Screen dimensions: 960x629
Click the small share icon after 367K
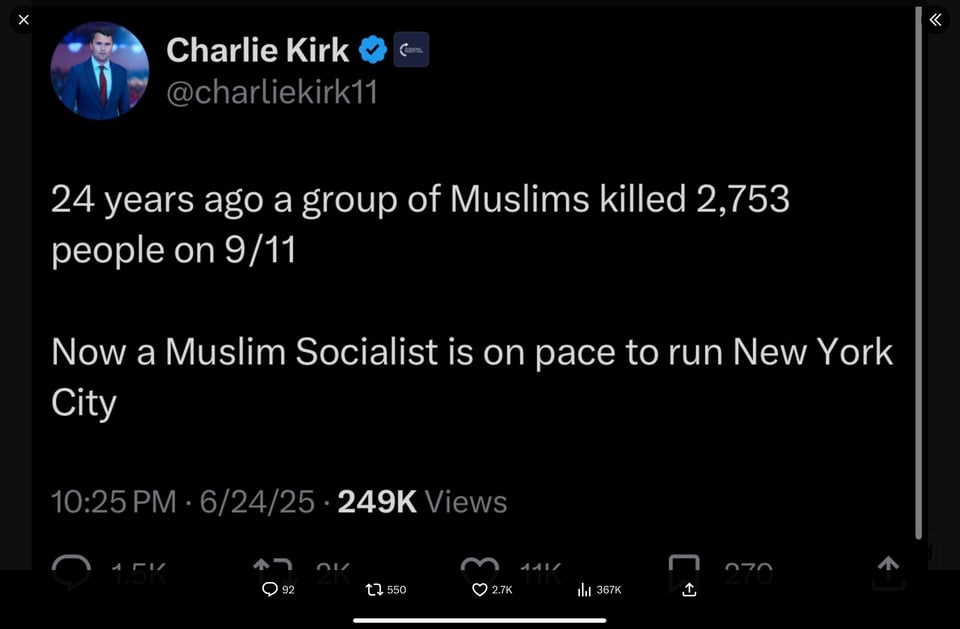coord(689,590)
